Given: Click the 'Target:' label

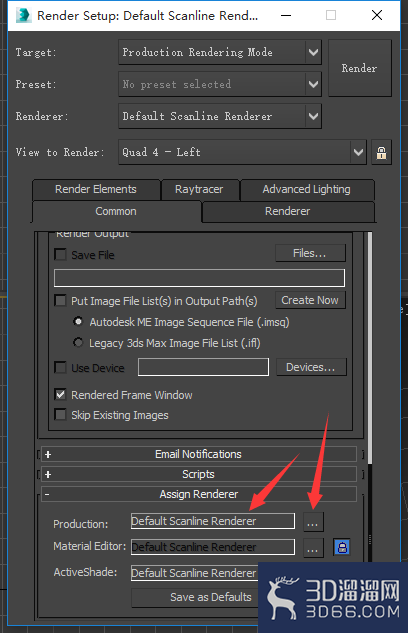Looking at the screenshot, I should tap(36, 52).
